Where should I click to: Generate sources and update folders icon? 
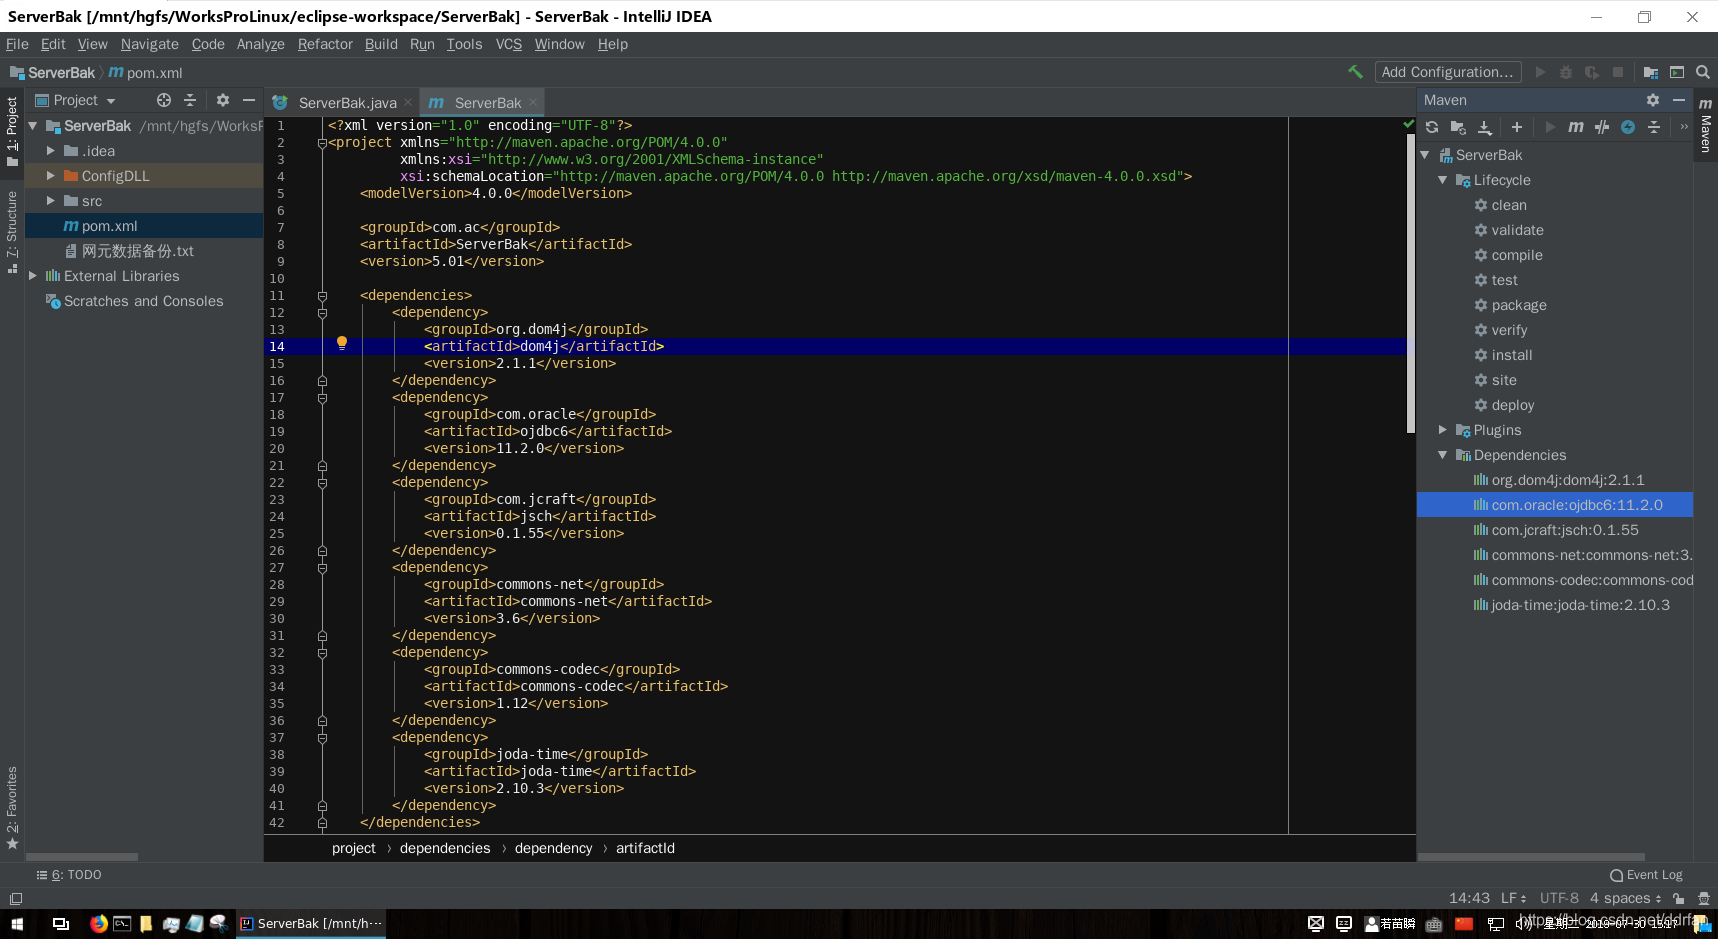coord(1458,127)
